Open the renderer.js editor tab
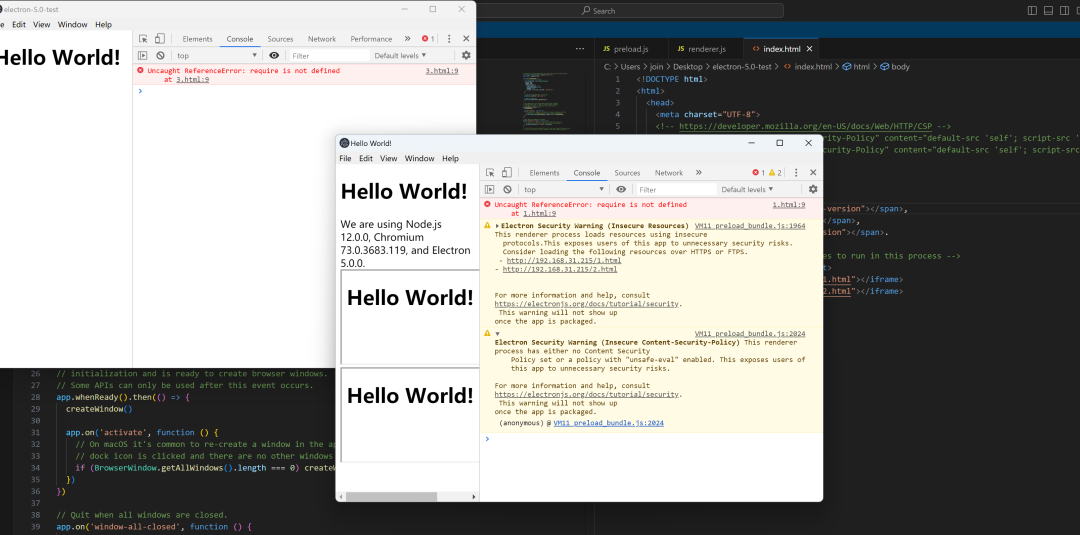Viewport: 1080px width, 535px height. tap(699, 48)
